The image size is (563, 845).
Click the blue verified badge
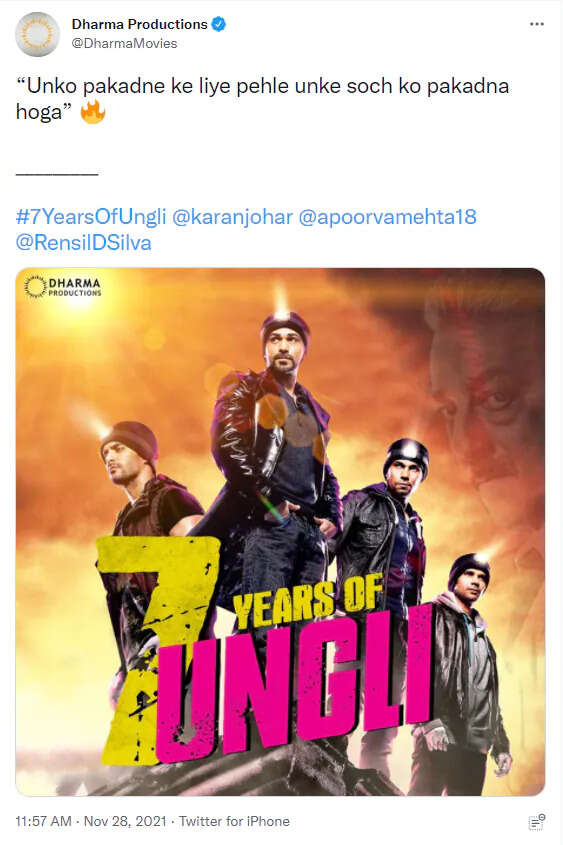point(219,24)
